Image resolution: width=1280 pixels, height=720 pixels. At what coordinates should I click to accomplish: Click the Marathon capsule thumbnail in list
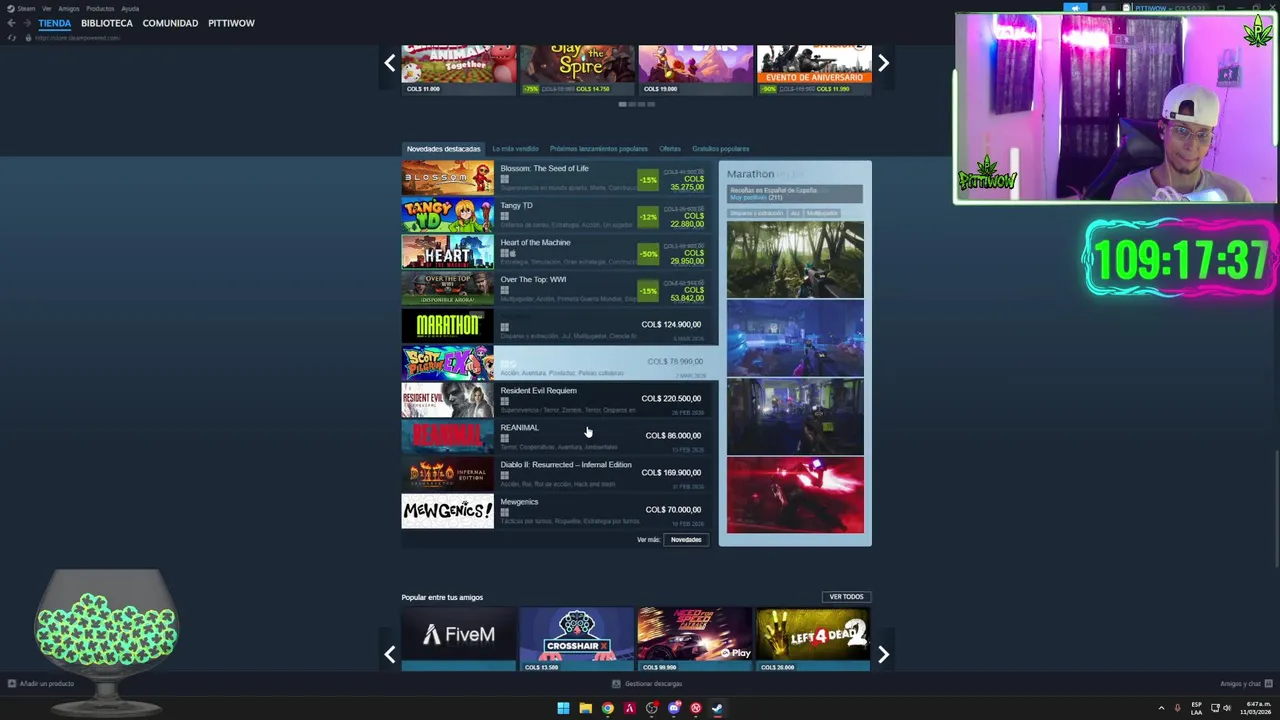pyautogui.click(x=447, y=326)
